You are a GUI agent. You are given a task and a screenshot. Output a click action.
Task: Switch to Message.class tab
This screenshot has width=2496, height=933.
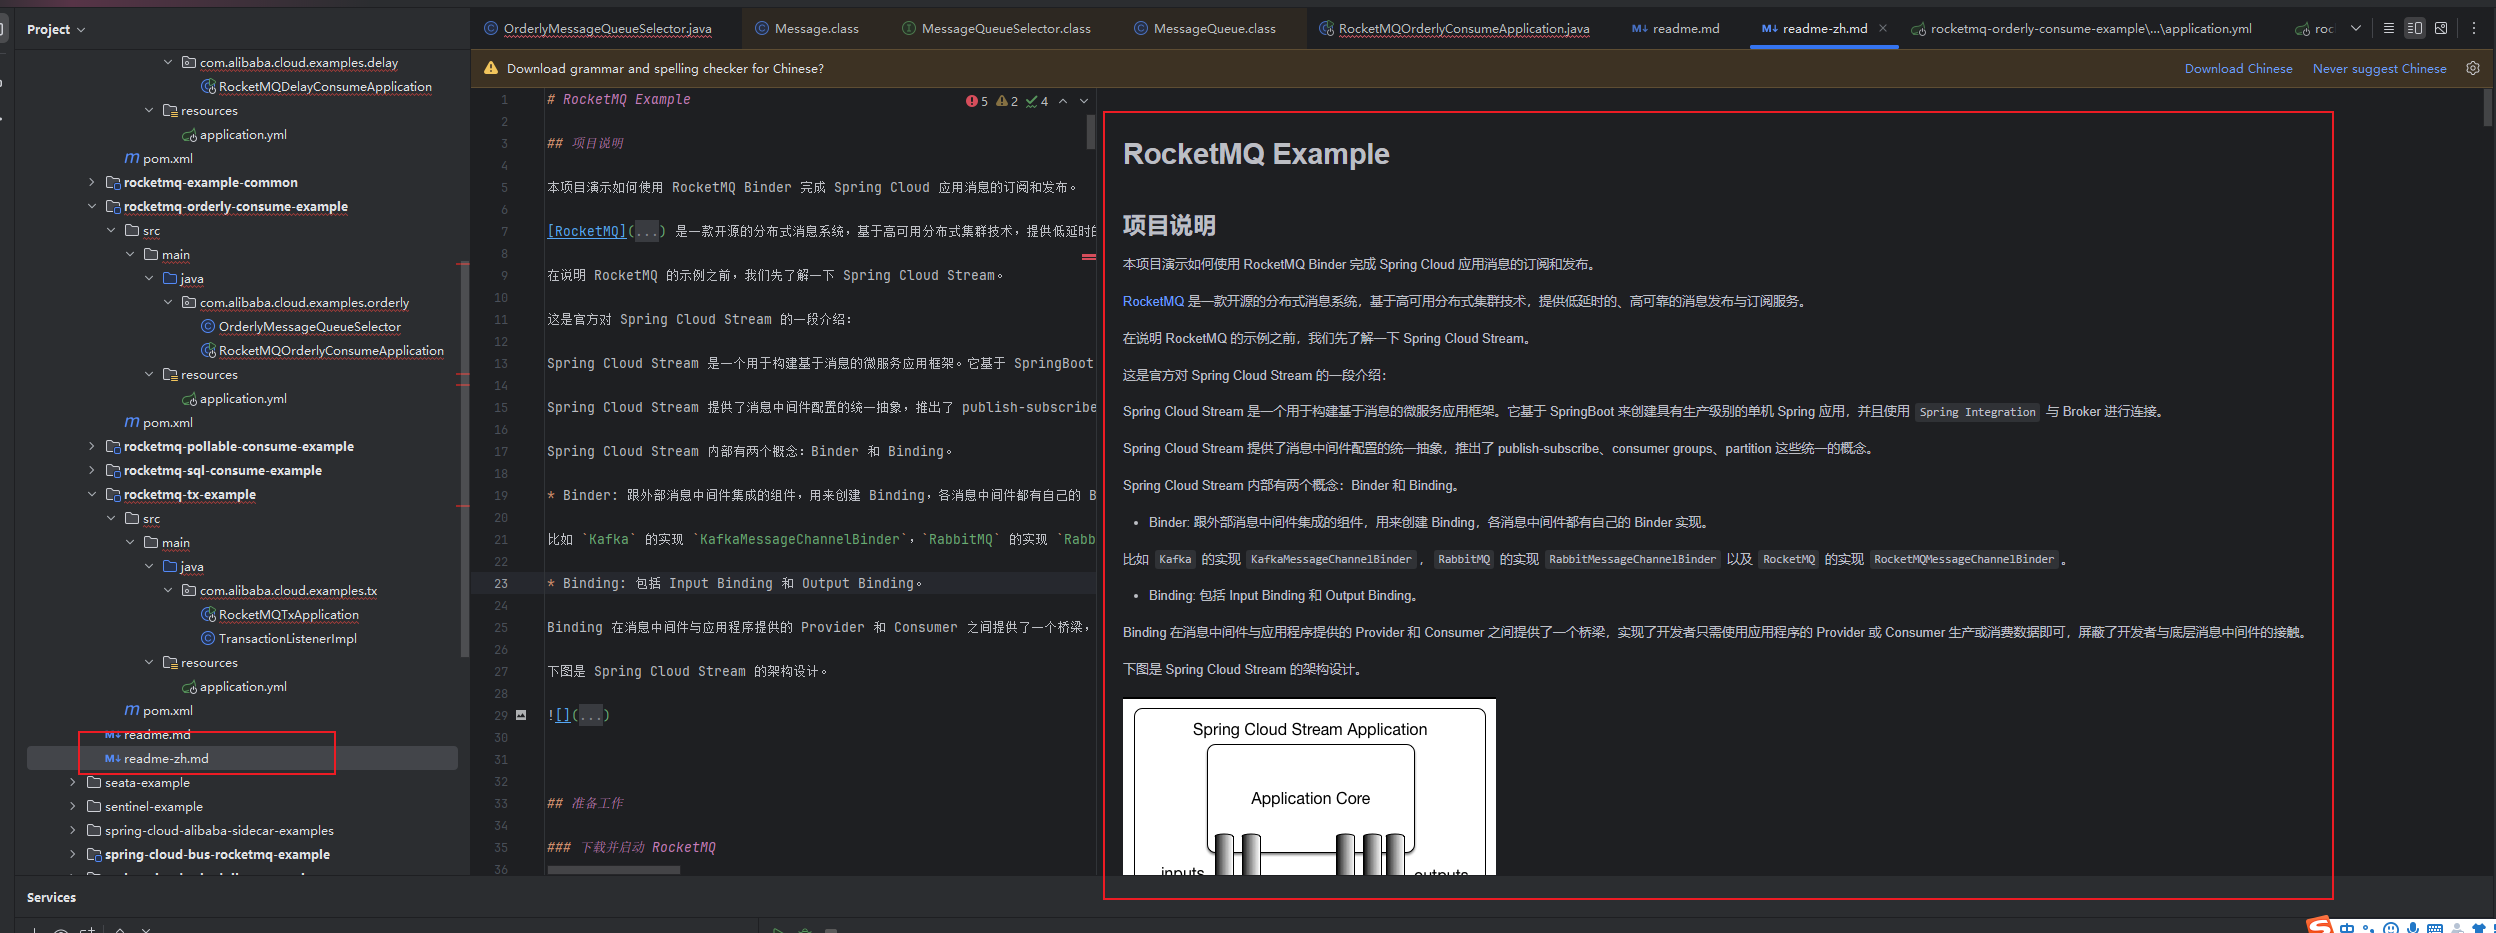click(x=807, y=28)
